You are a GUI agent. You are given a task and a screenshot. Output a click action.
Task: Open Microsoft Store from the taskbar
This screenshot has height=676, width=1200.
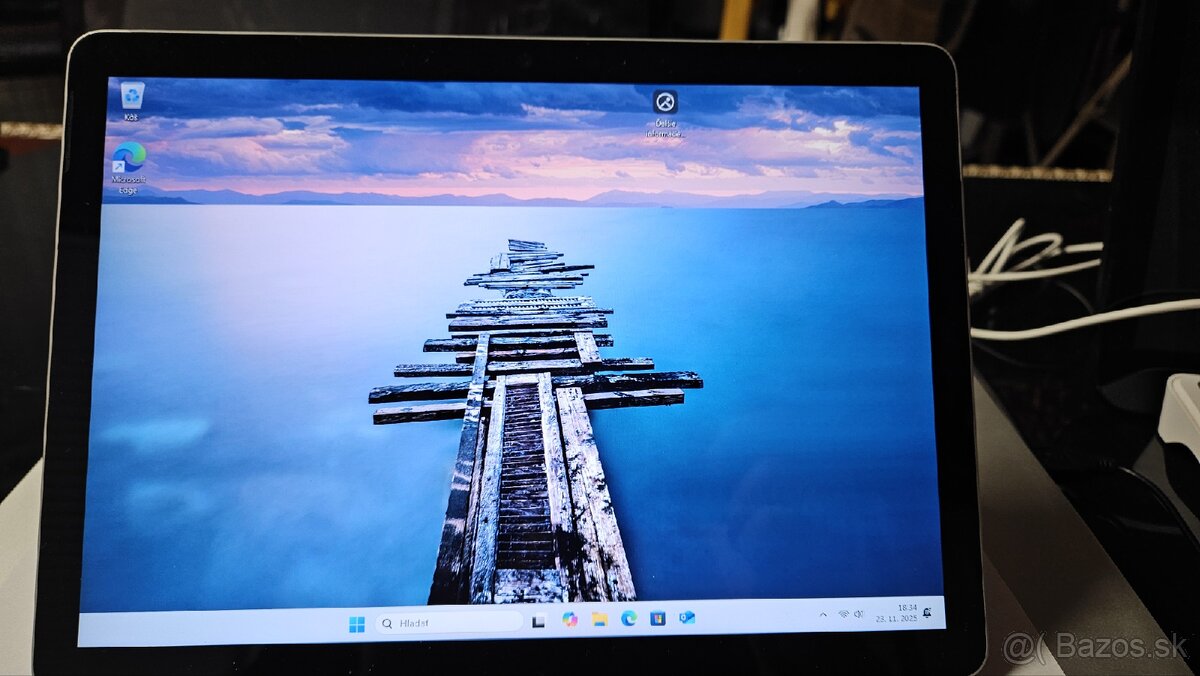click(x=658, y=618)
